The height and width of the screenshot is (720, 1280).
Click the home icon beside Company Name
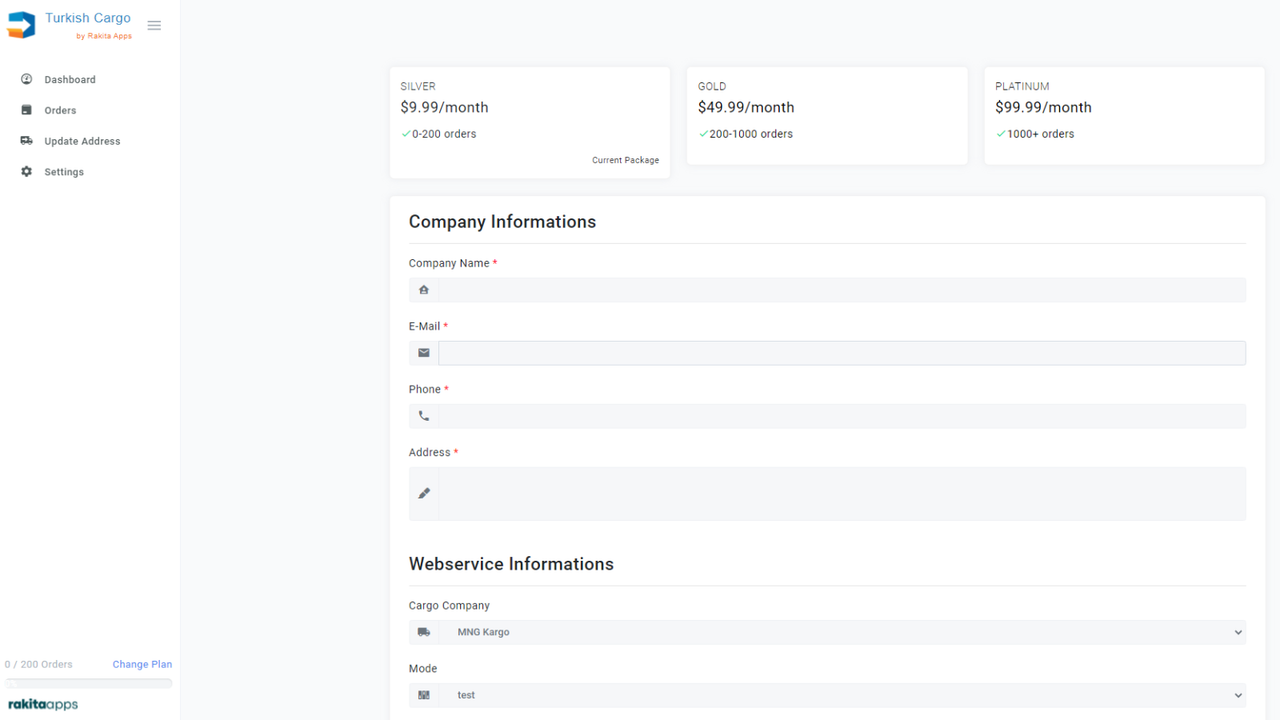[x=424, y=290]
